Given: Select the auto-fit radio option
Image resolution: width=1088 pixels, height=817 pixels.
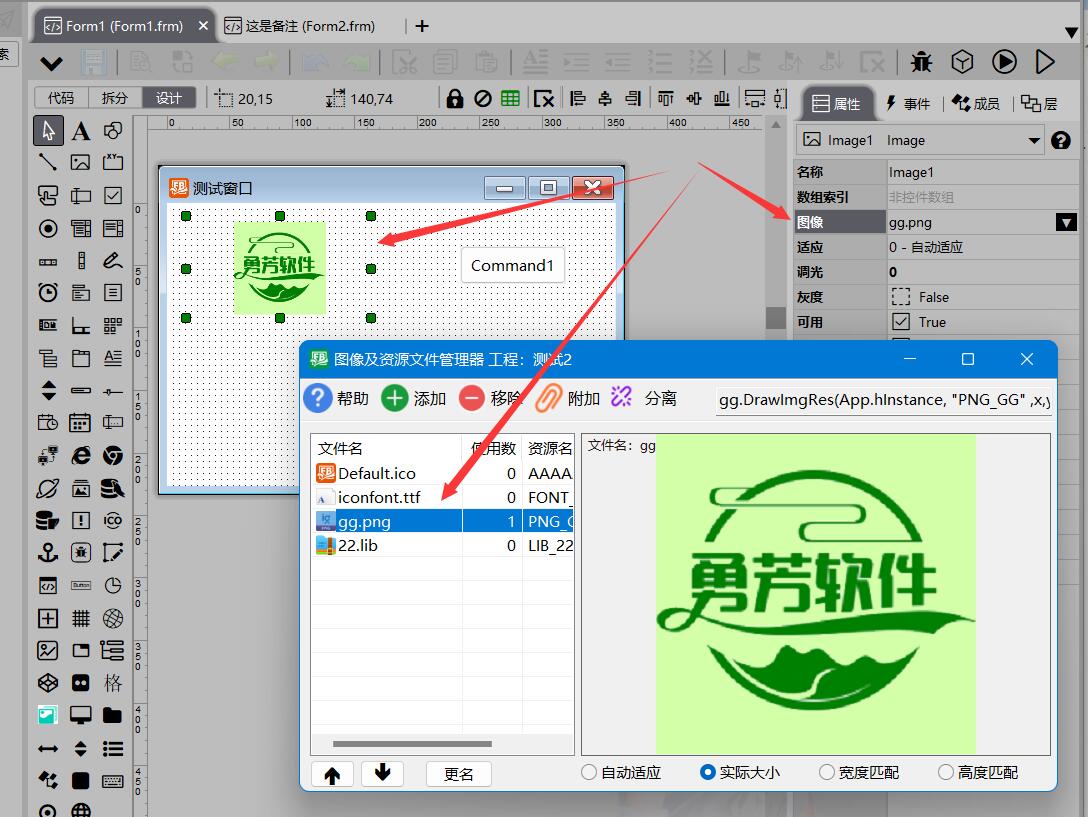Looking at the screenshot, I should click(x=589, y=772).
